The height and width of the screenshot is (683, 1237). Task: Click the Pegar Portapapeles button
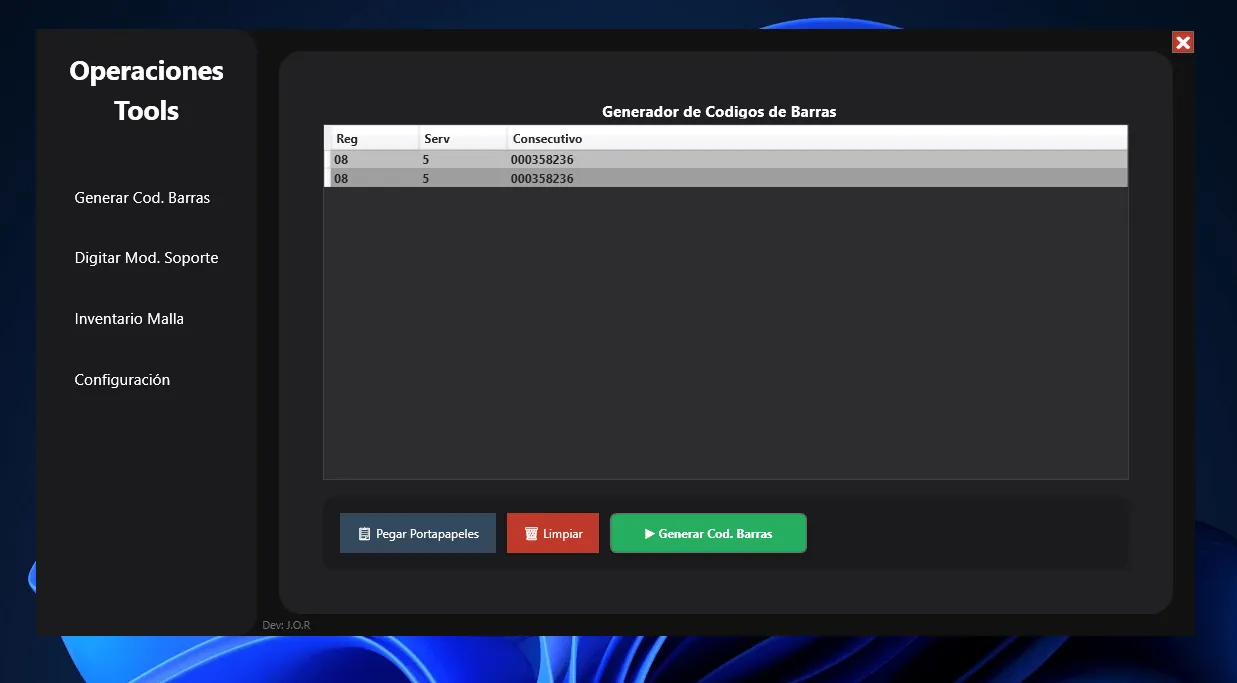click(x=418, y=533)
